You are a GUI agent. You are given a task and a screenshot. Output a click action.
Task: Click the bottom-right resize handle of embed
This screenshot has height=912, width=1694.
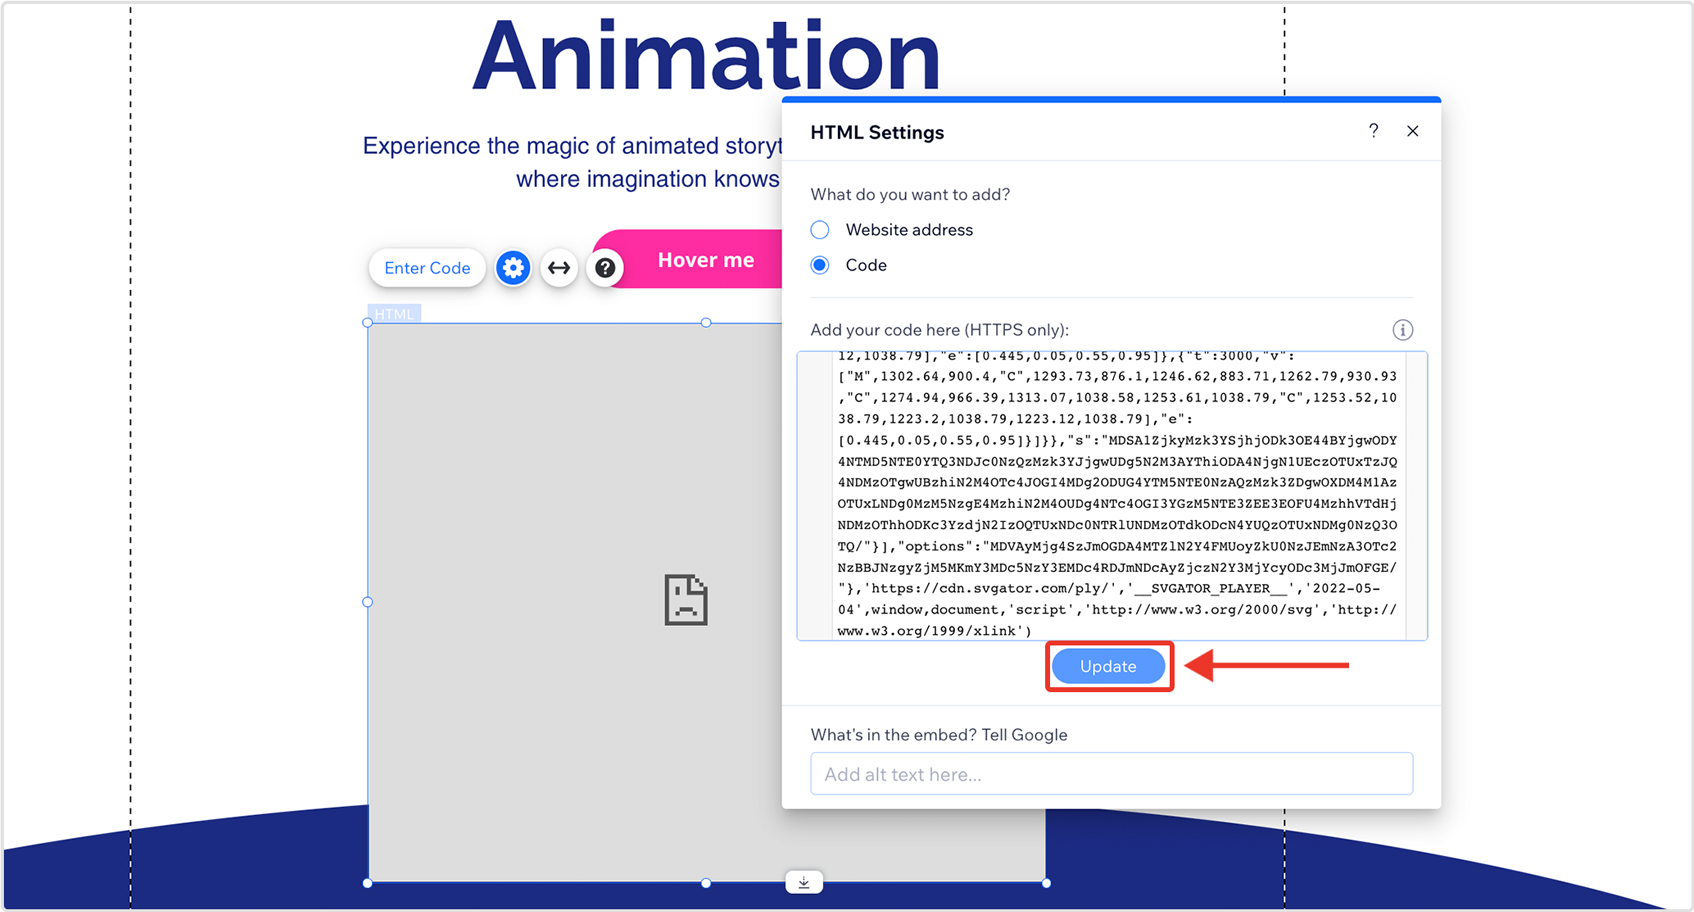1046,883
